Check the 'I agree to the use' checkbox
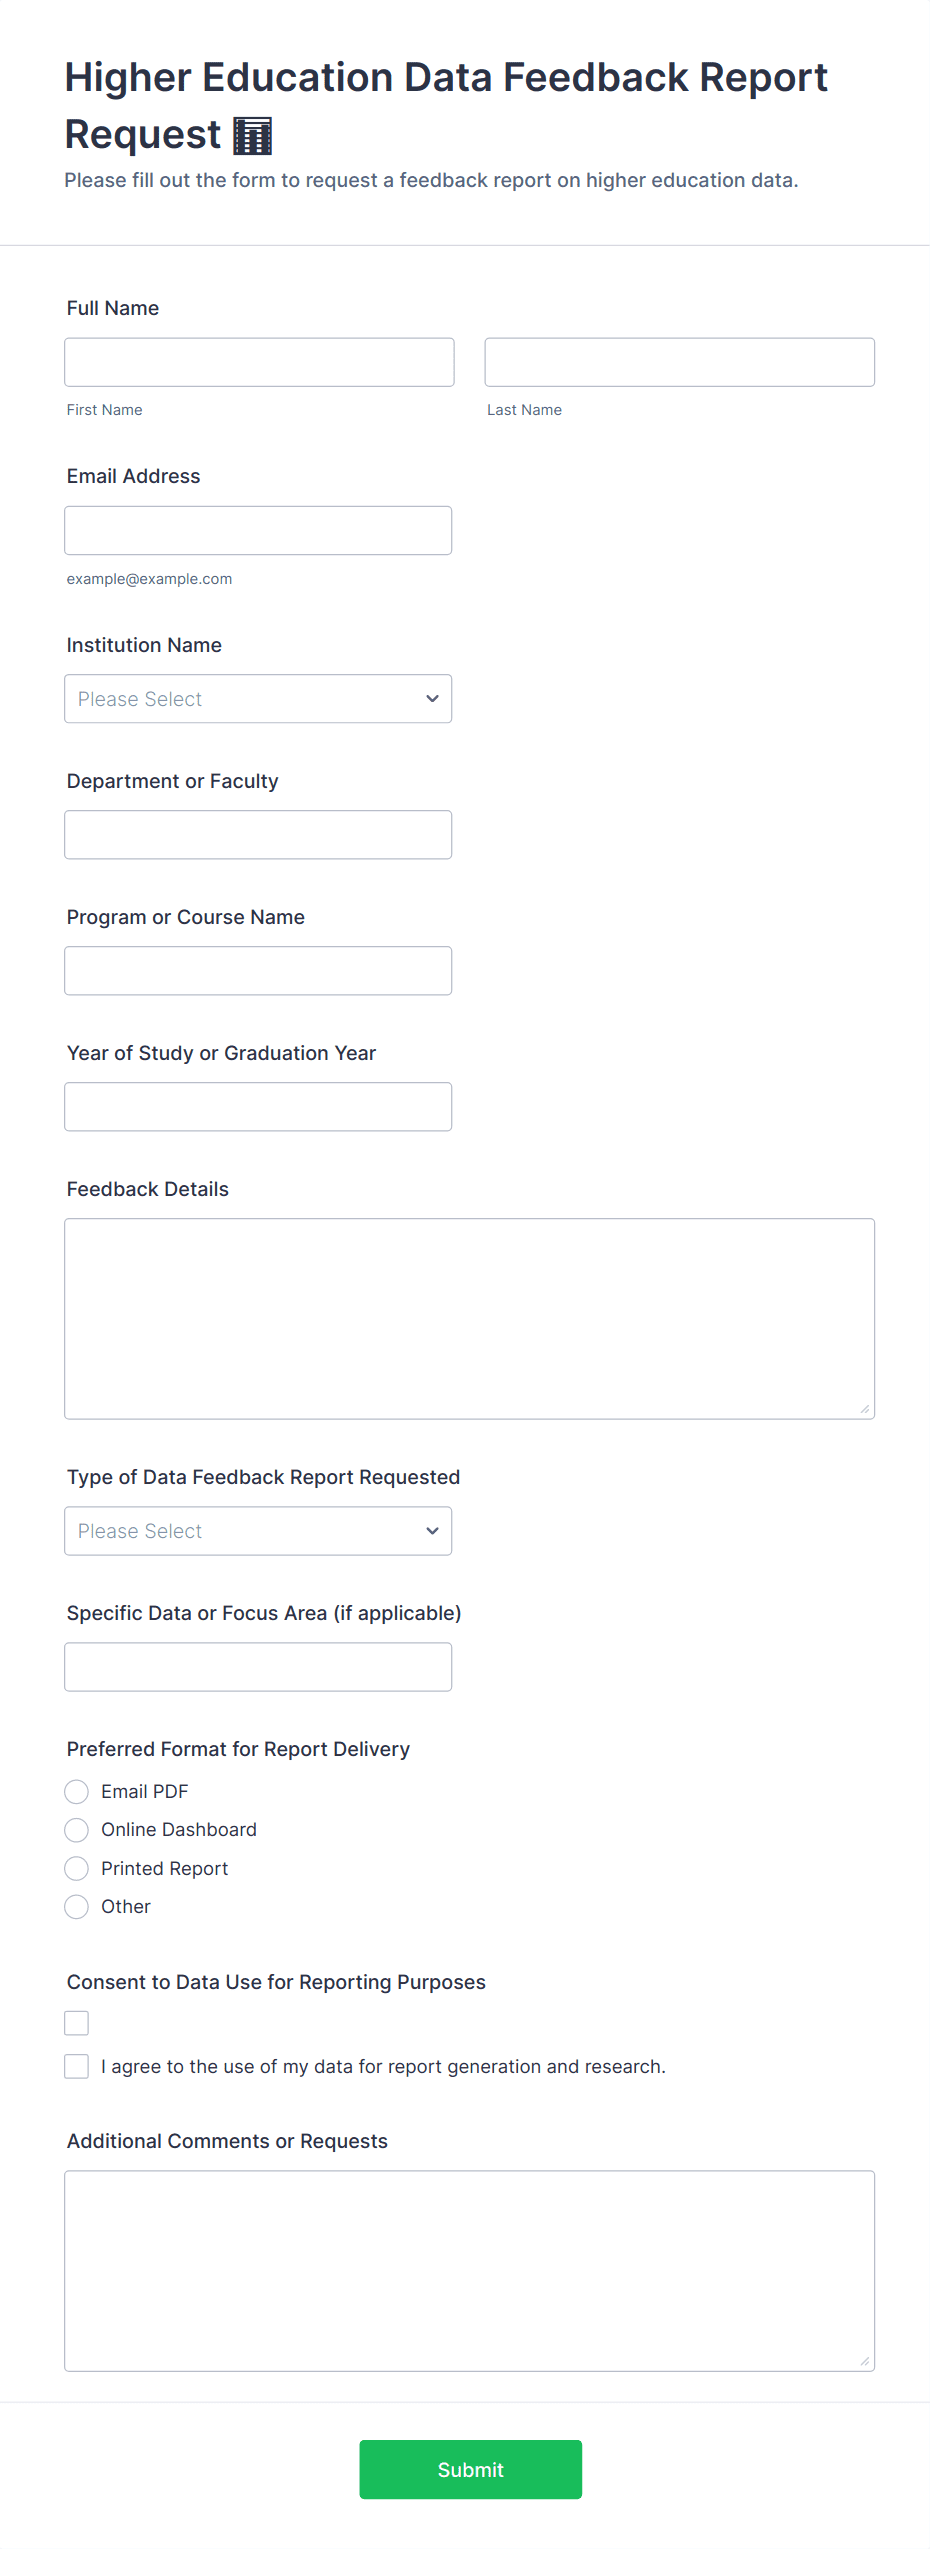This screenshot has width=930, height=2549. pos(77,2066)
